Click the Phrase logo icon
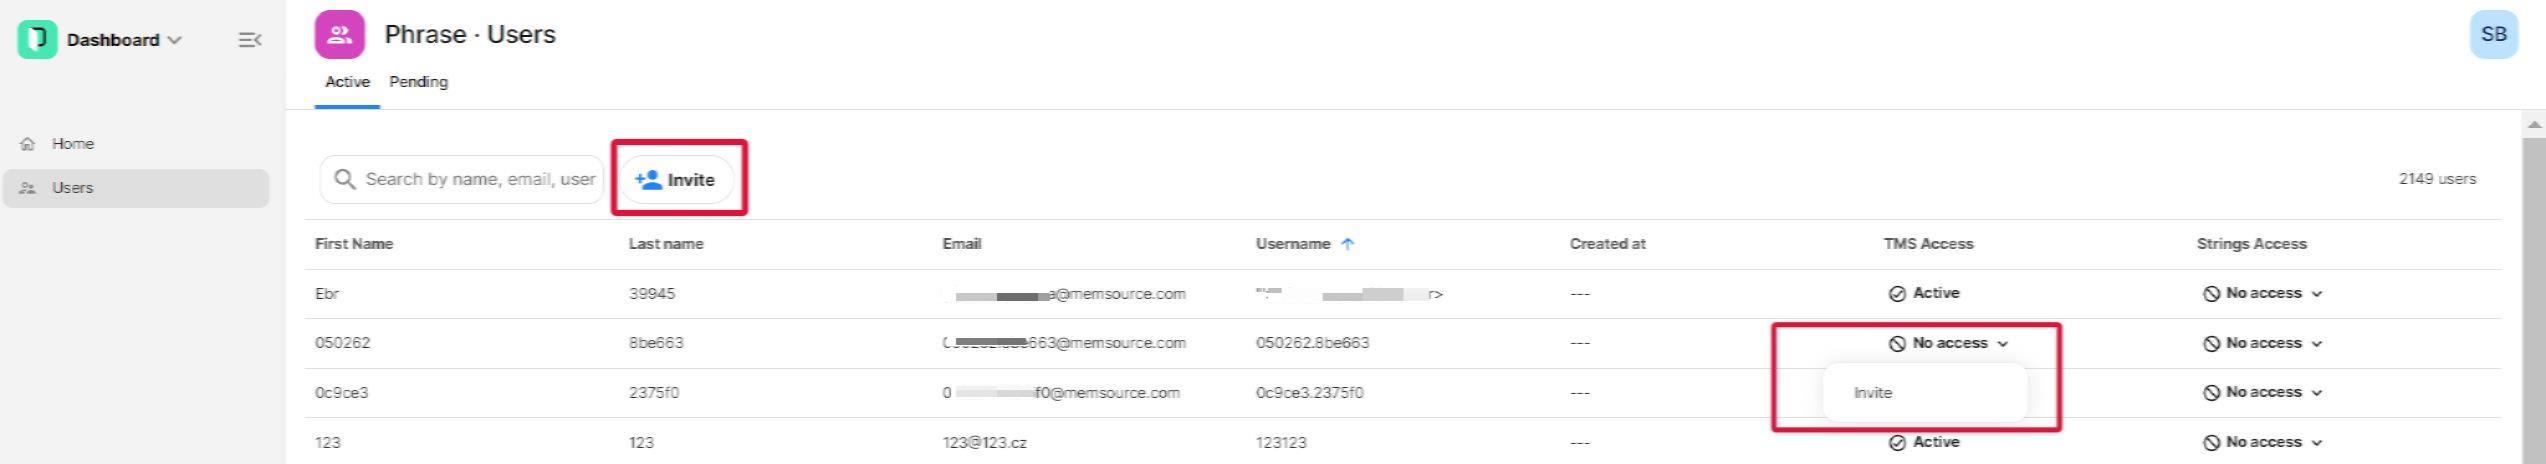 click(37, 39)
